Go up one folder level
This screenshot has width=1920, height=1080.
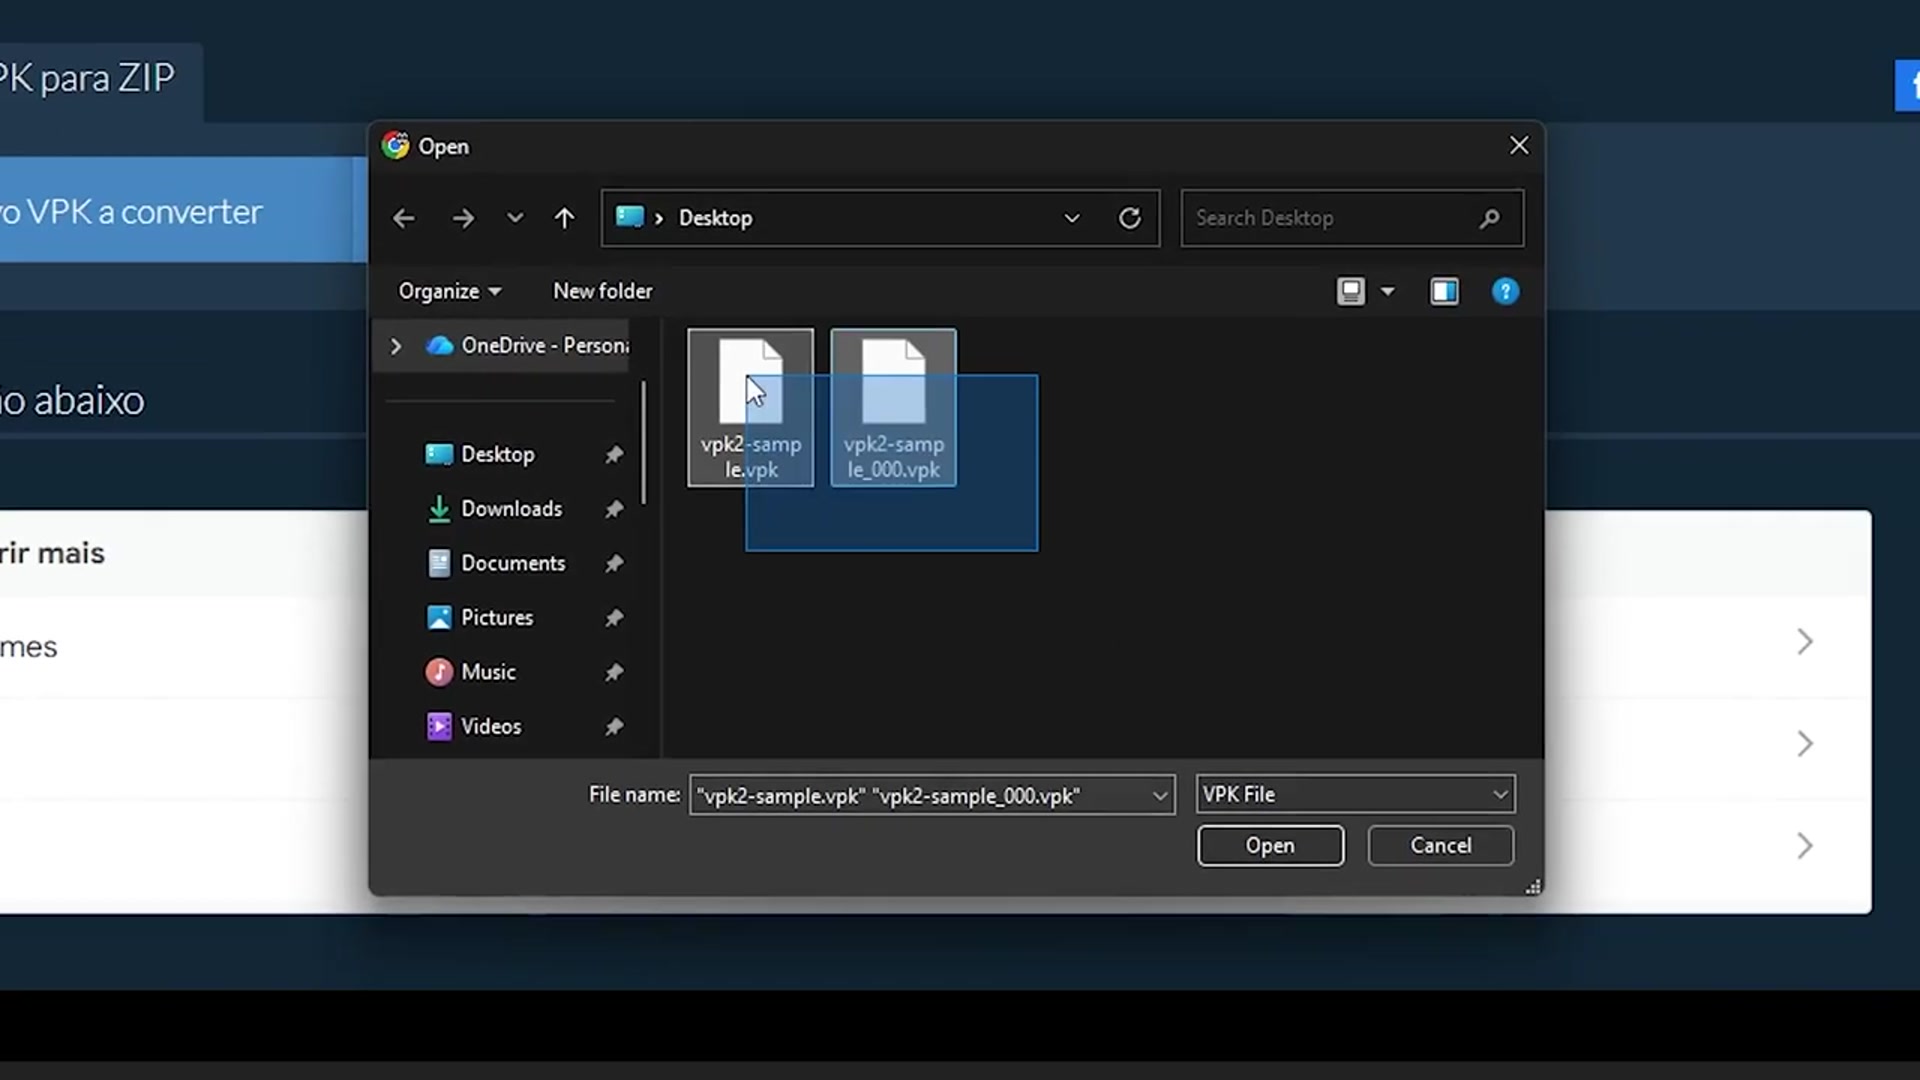click(565, 218)
